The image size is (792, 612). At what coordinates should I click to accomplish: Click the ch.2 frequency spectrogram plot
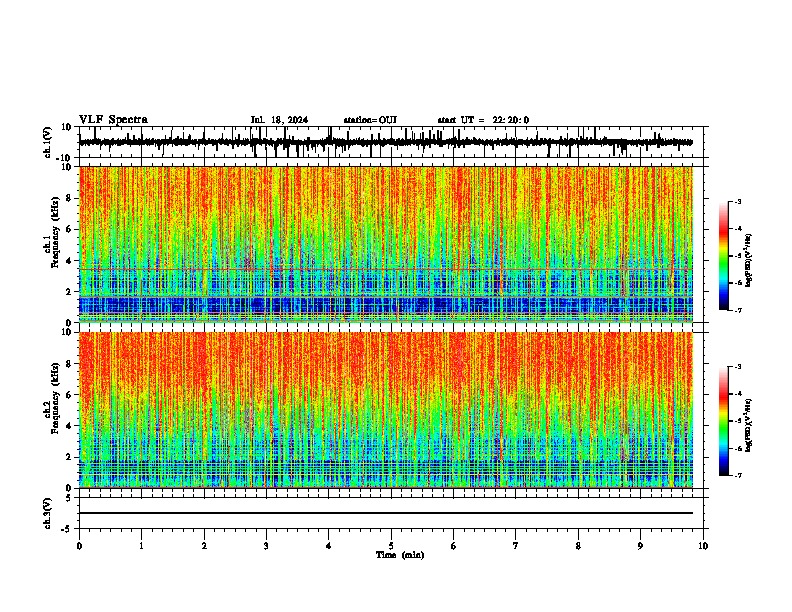386,410
